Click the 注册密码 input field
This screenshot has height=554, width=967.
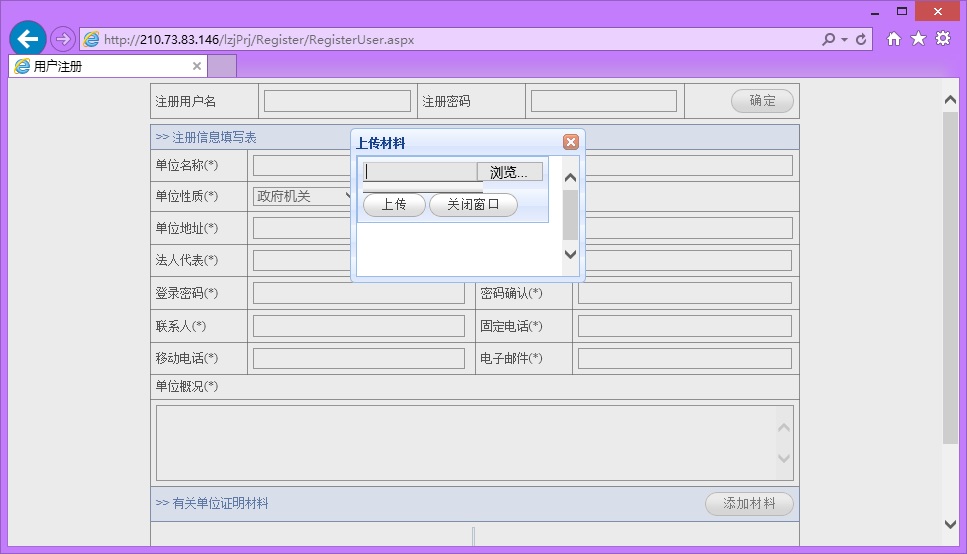604,101
